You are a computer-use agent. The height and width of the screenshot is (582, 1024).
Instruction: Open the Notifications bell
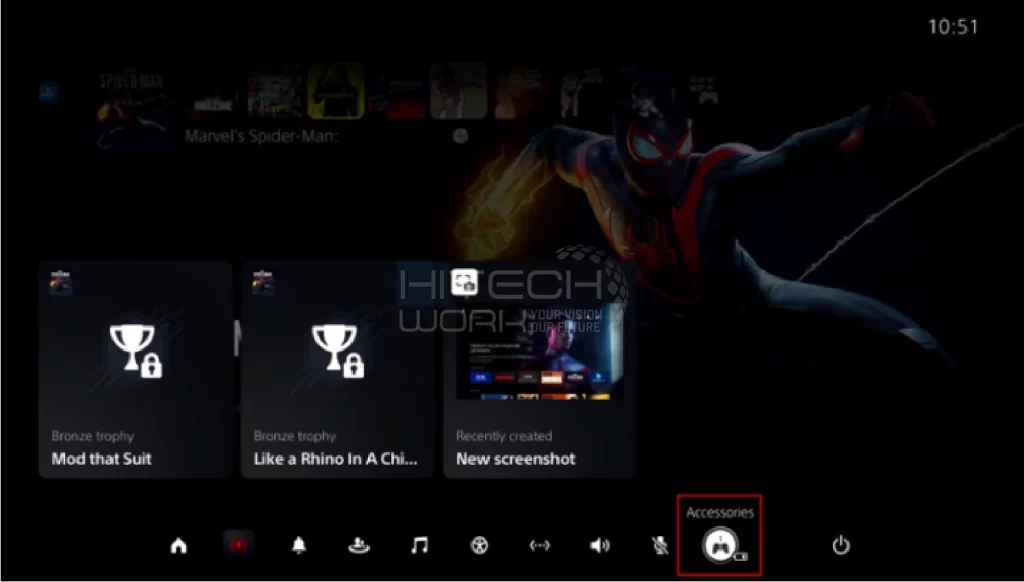pyautogui.click(x=298, y=545)
